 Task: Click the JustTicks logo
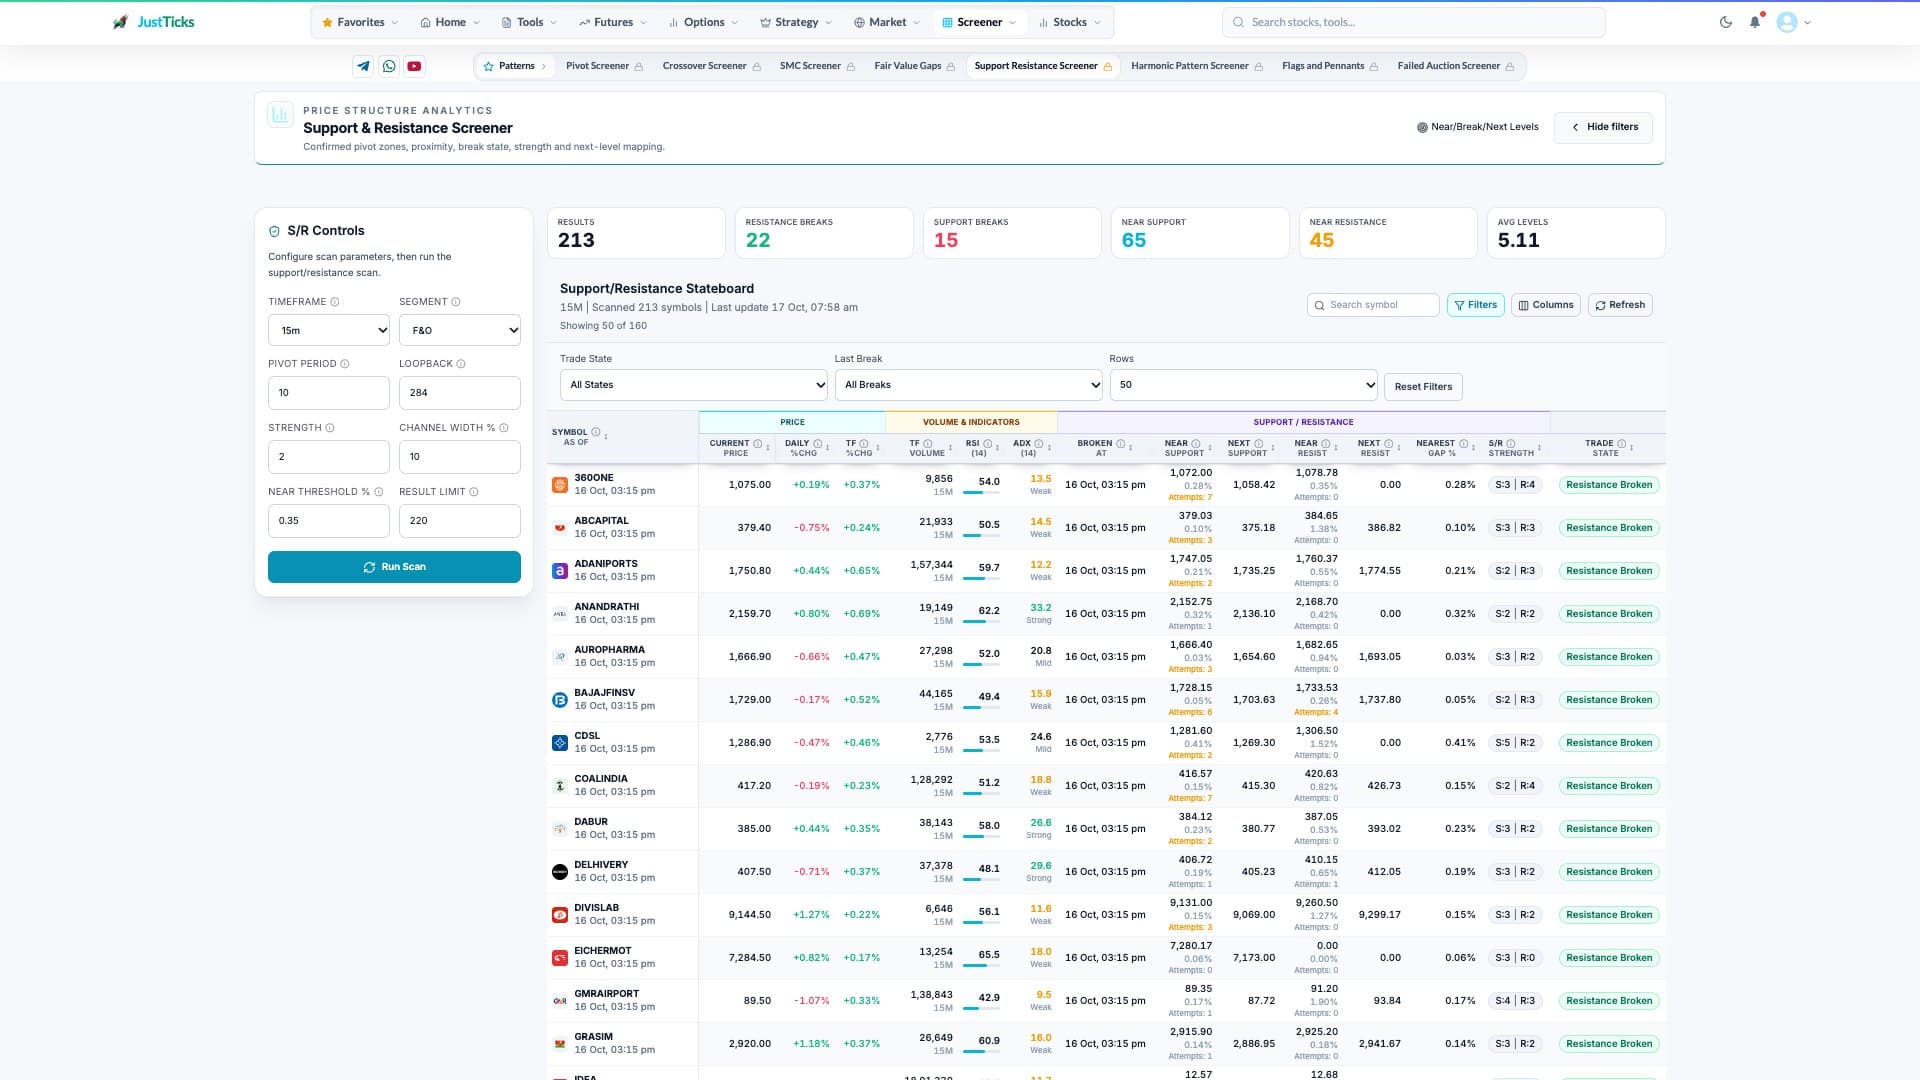[x=154, y=22]
